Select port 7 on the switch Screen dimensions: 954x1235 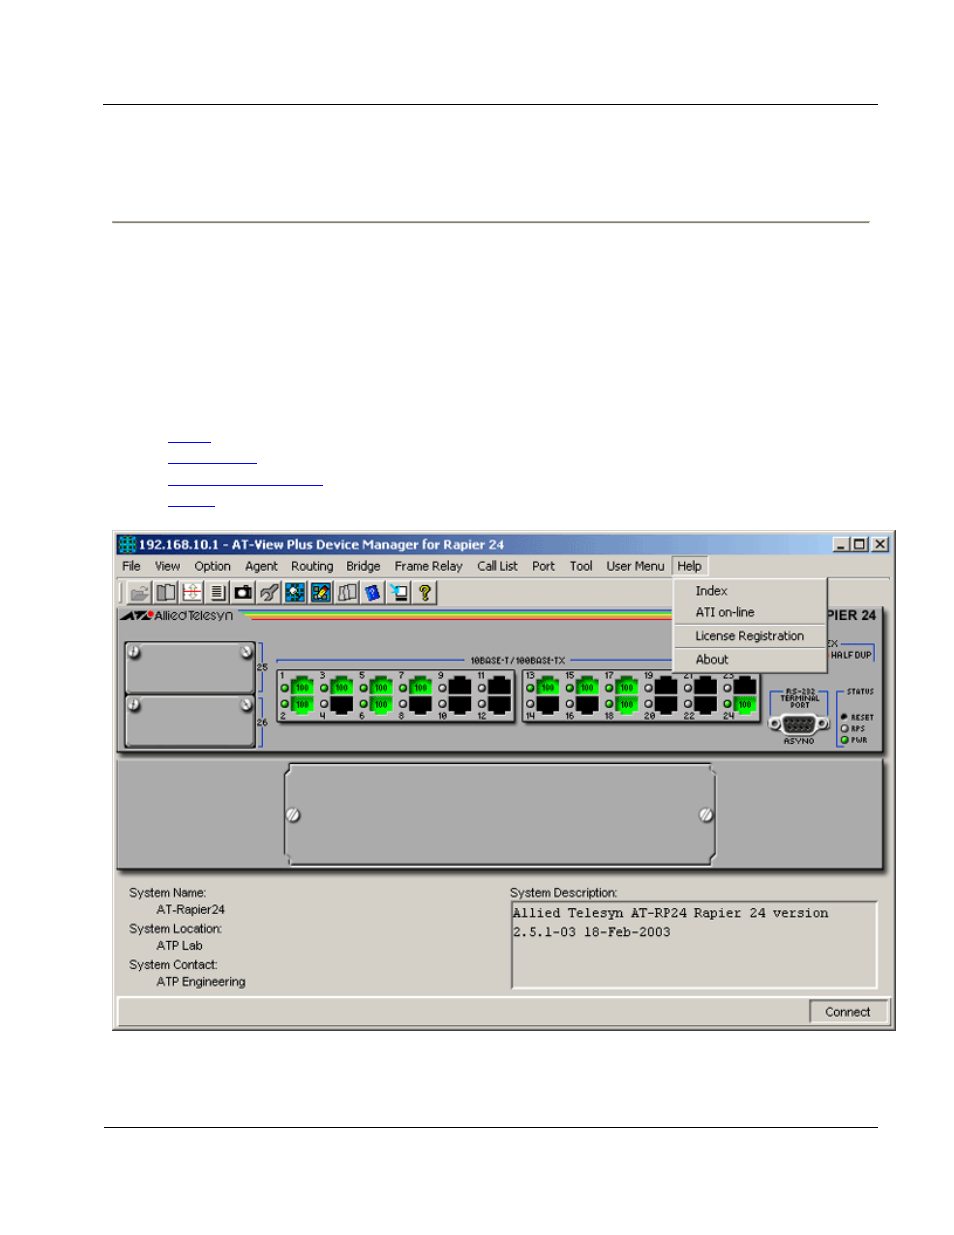(x=421, y=687)
